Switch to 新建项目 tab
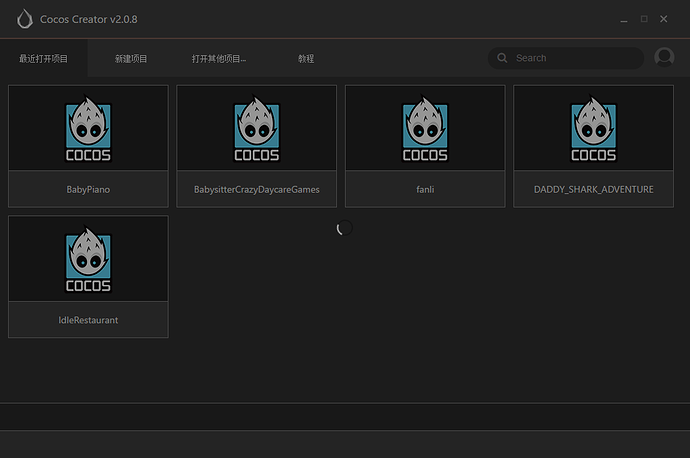 coord(131,59)
